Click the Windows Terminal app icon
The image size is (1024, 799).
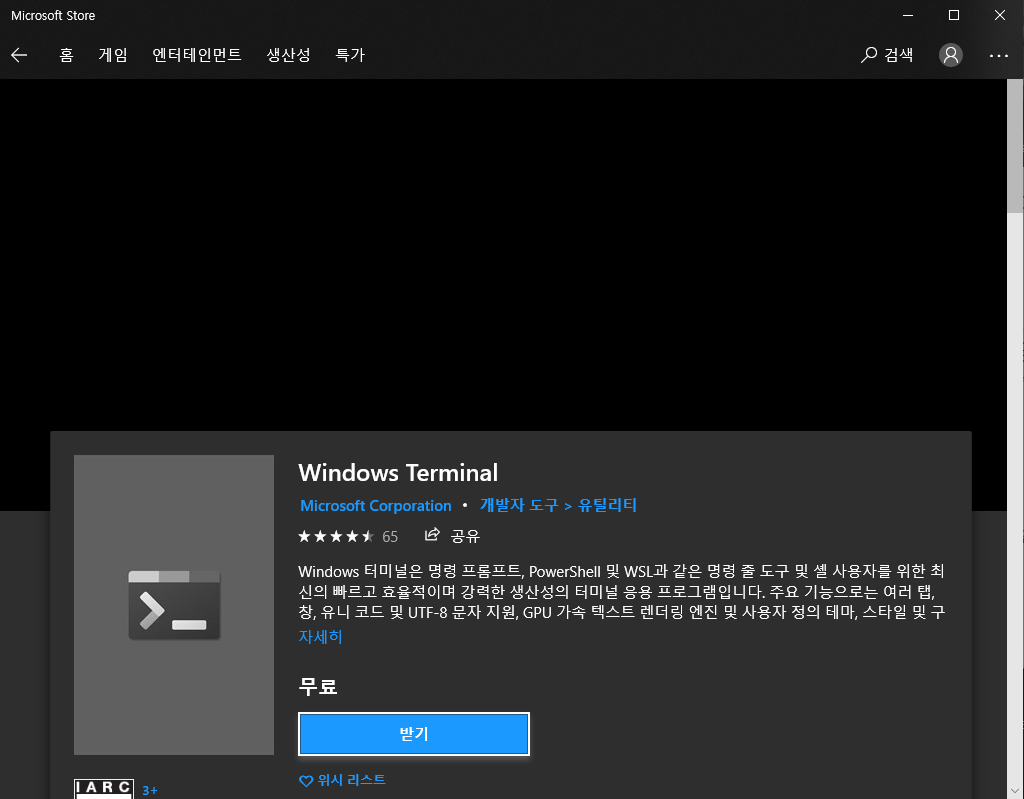[174, 605]
